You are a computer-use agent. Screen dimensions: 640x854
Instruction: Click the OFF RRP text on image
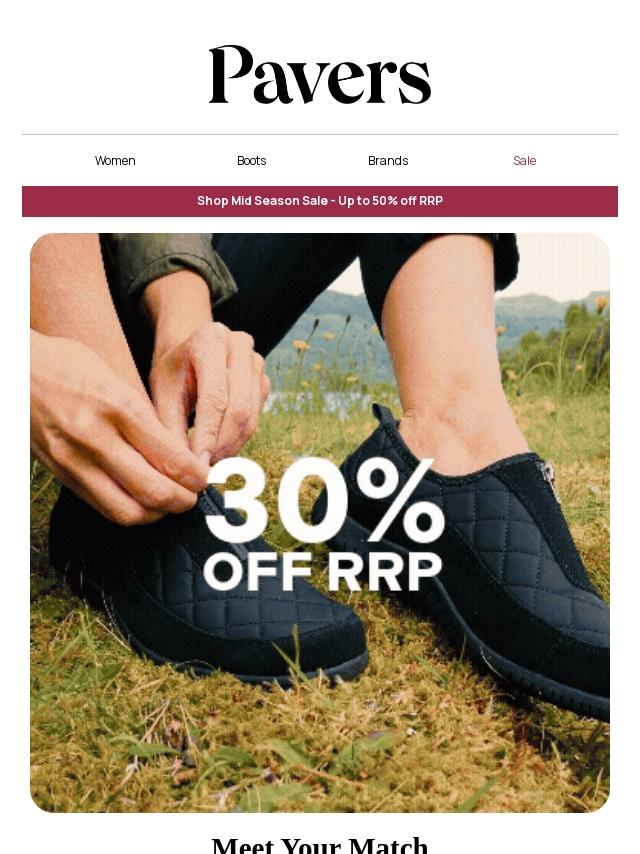click(322, 572)
